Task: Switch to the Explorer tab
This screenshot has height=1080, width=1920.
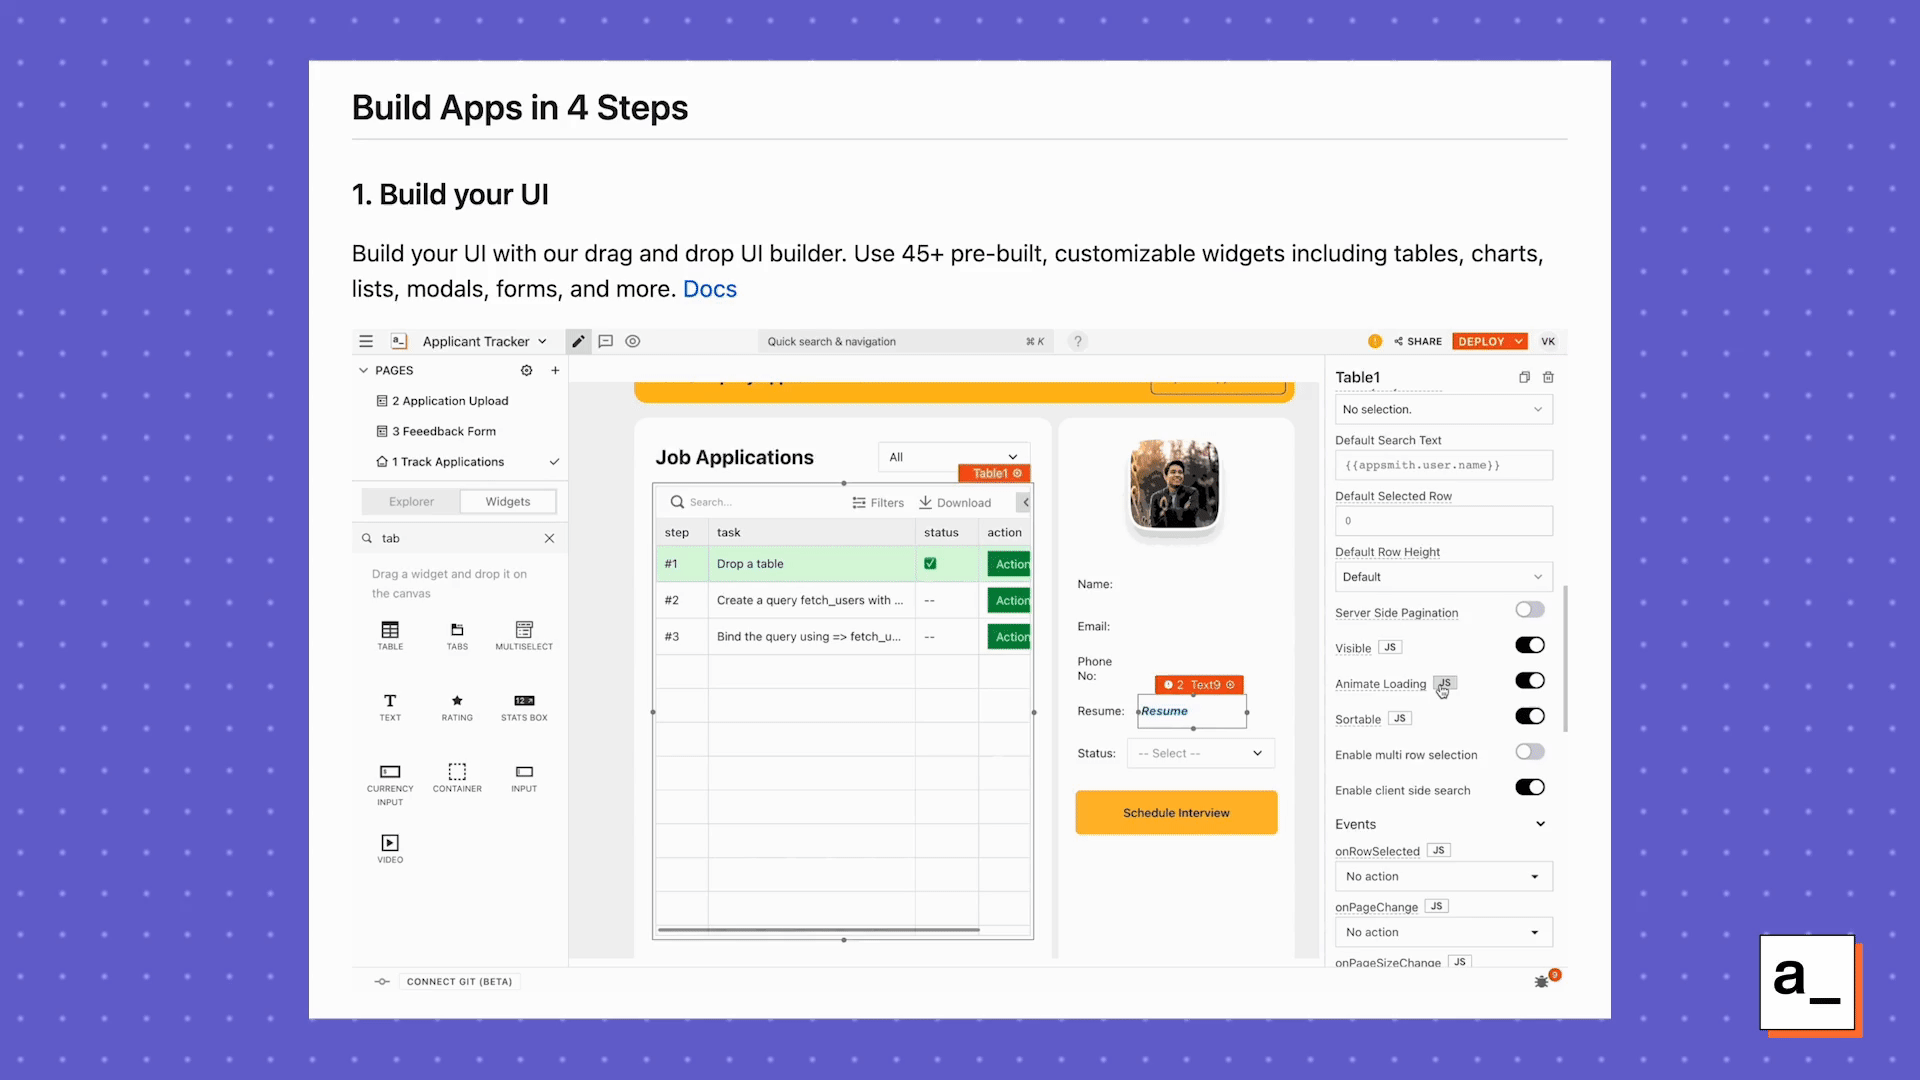Action: pos(411,502)
